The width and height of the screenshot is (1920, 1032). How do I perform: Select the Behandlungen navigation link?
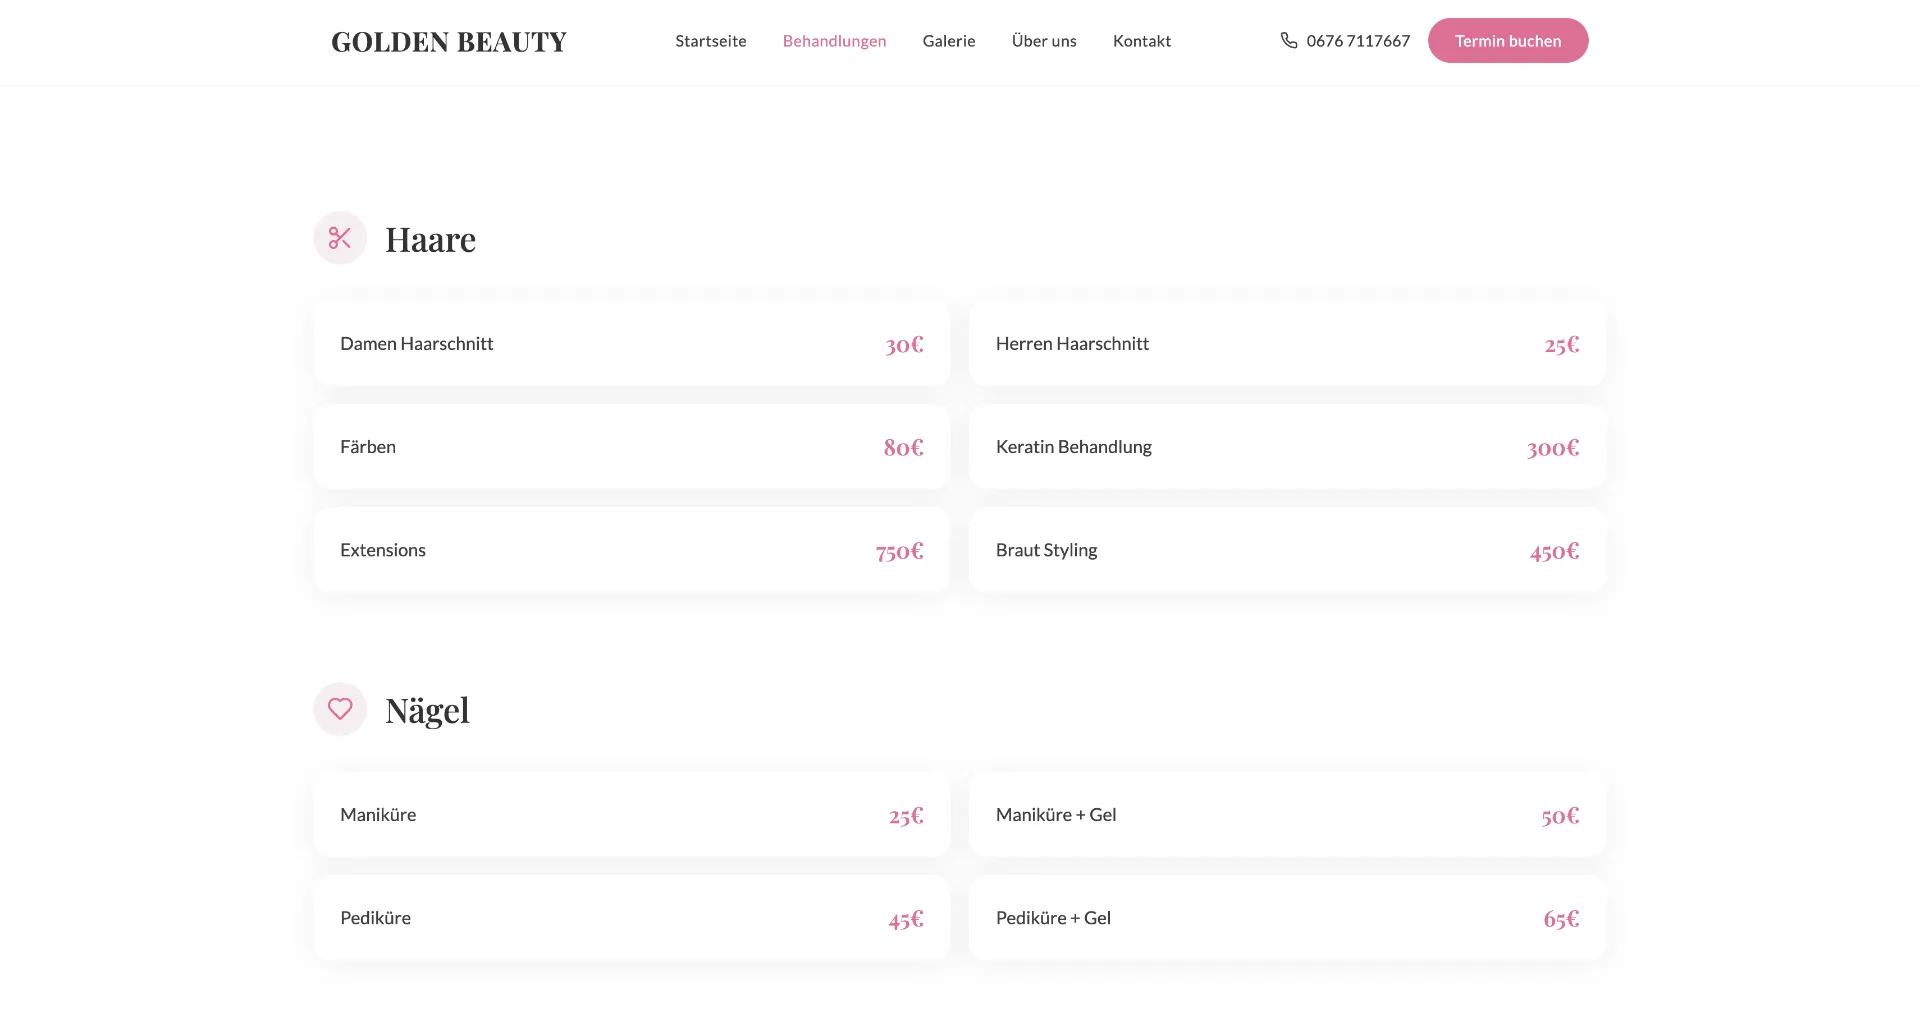834,41
